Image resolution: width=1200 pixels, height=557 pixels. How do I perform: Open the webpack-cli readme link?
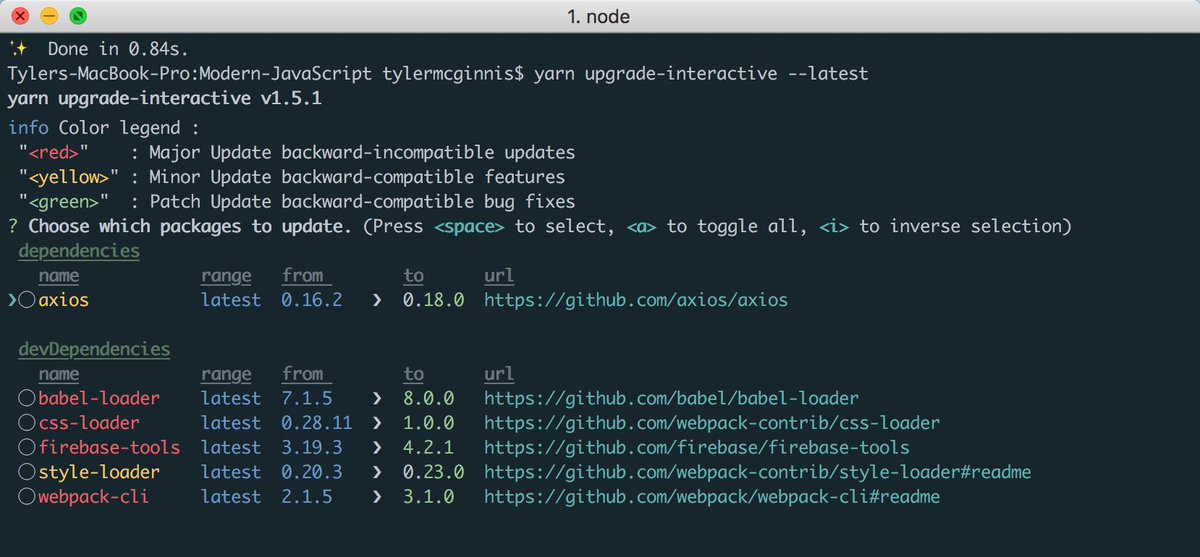(x=712, y=497)
